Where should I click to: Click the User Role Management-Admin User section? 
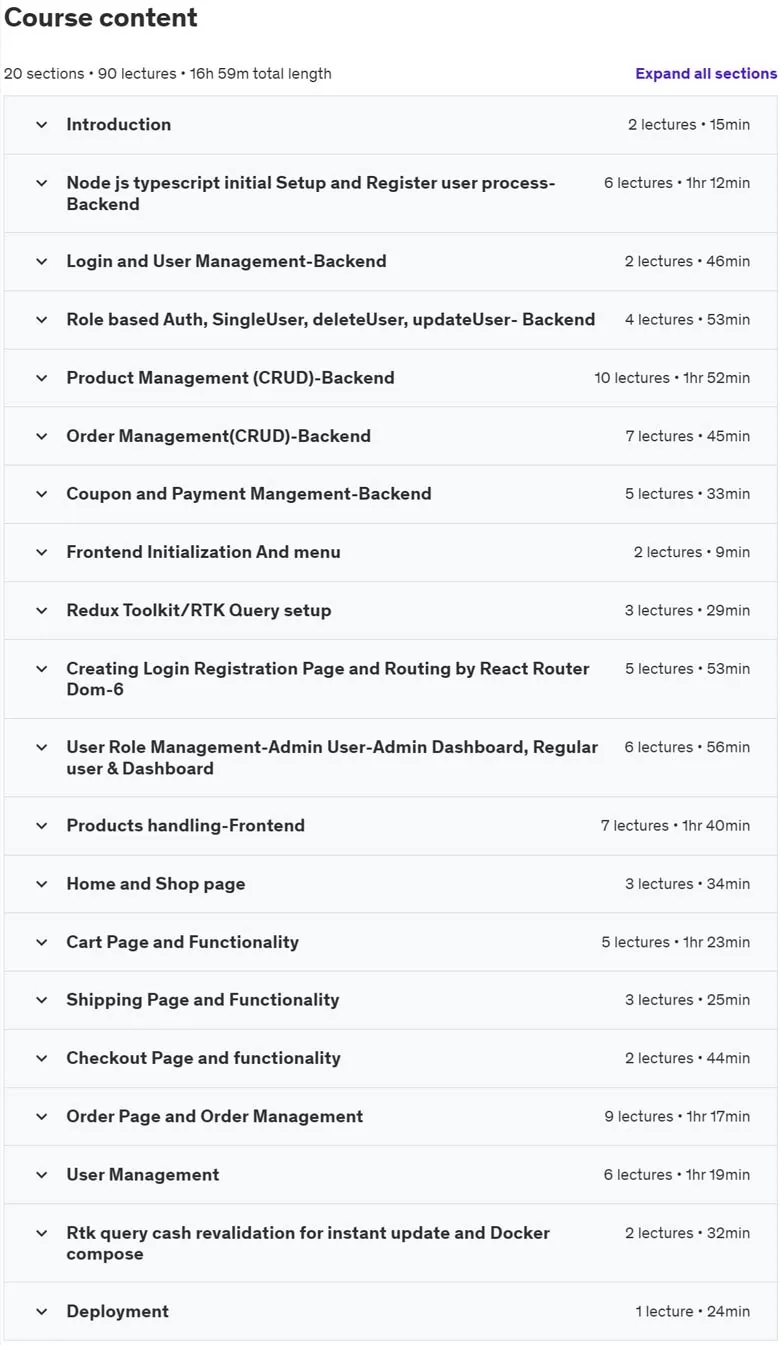(x=390, y=758)
